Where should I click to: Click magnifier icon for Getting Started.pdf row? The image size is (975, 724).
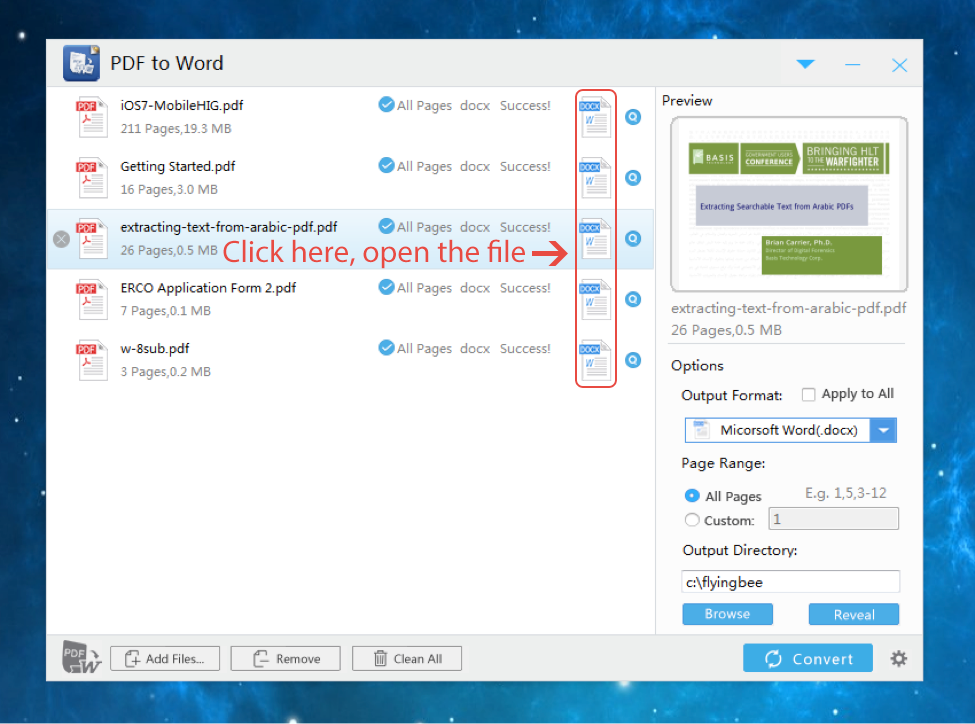pos(633,178)
